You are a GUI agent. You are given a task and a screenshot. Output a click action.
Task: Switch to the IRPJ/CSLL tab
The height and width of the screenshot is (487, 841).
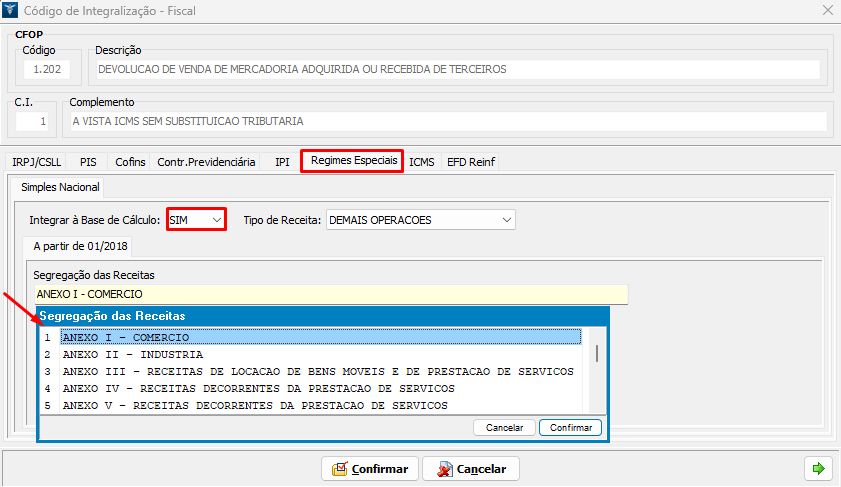tap(37, 162)
